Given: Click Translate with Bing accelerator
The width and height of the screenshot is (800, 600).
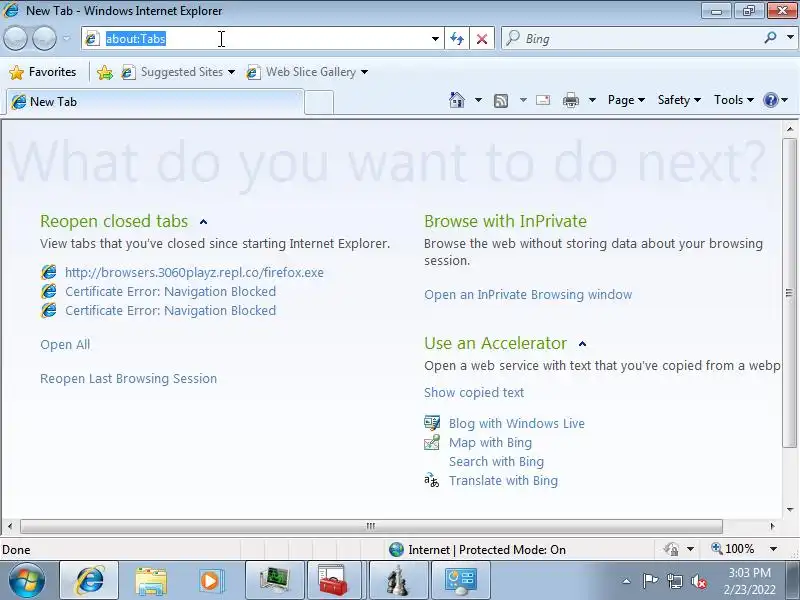Looking at the screenshot, I should [x=503, y=481].
